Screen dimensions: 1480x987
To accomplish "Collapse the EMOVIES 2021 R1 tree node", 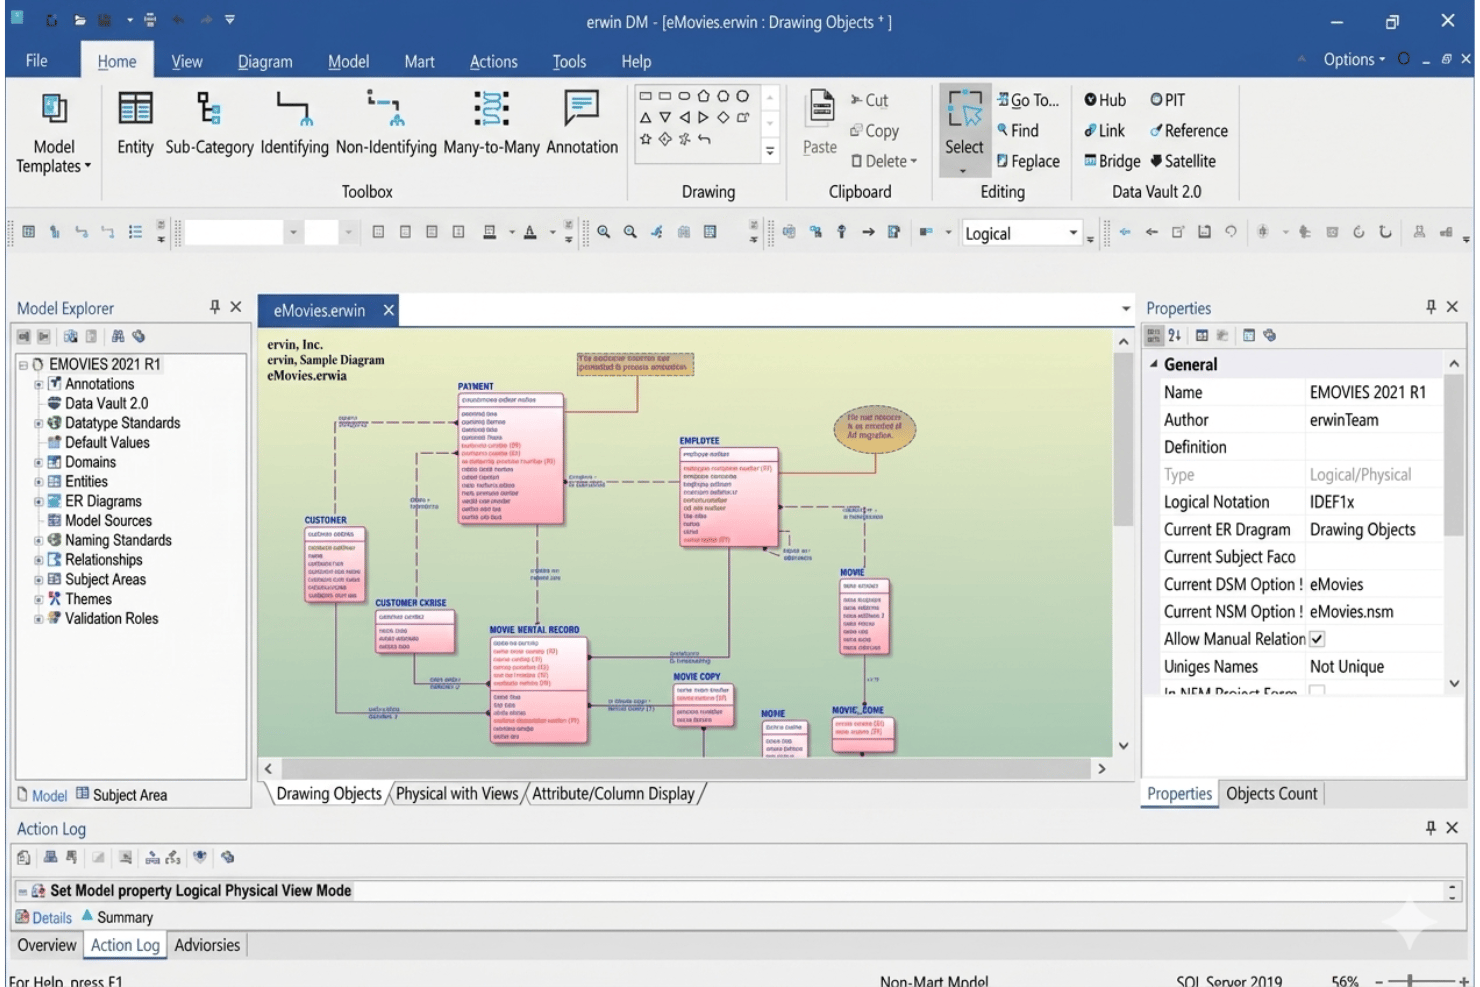I will tap(23, 365).
